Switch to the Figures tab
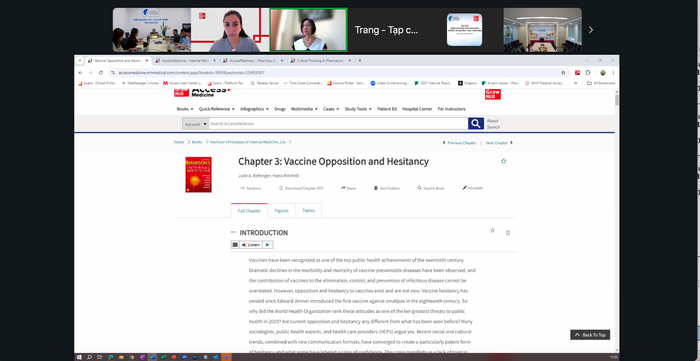The width and height of the screenshot is (700, 361). click(x=282, y=211)
